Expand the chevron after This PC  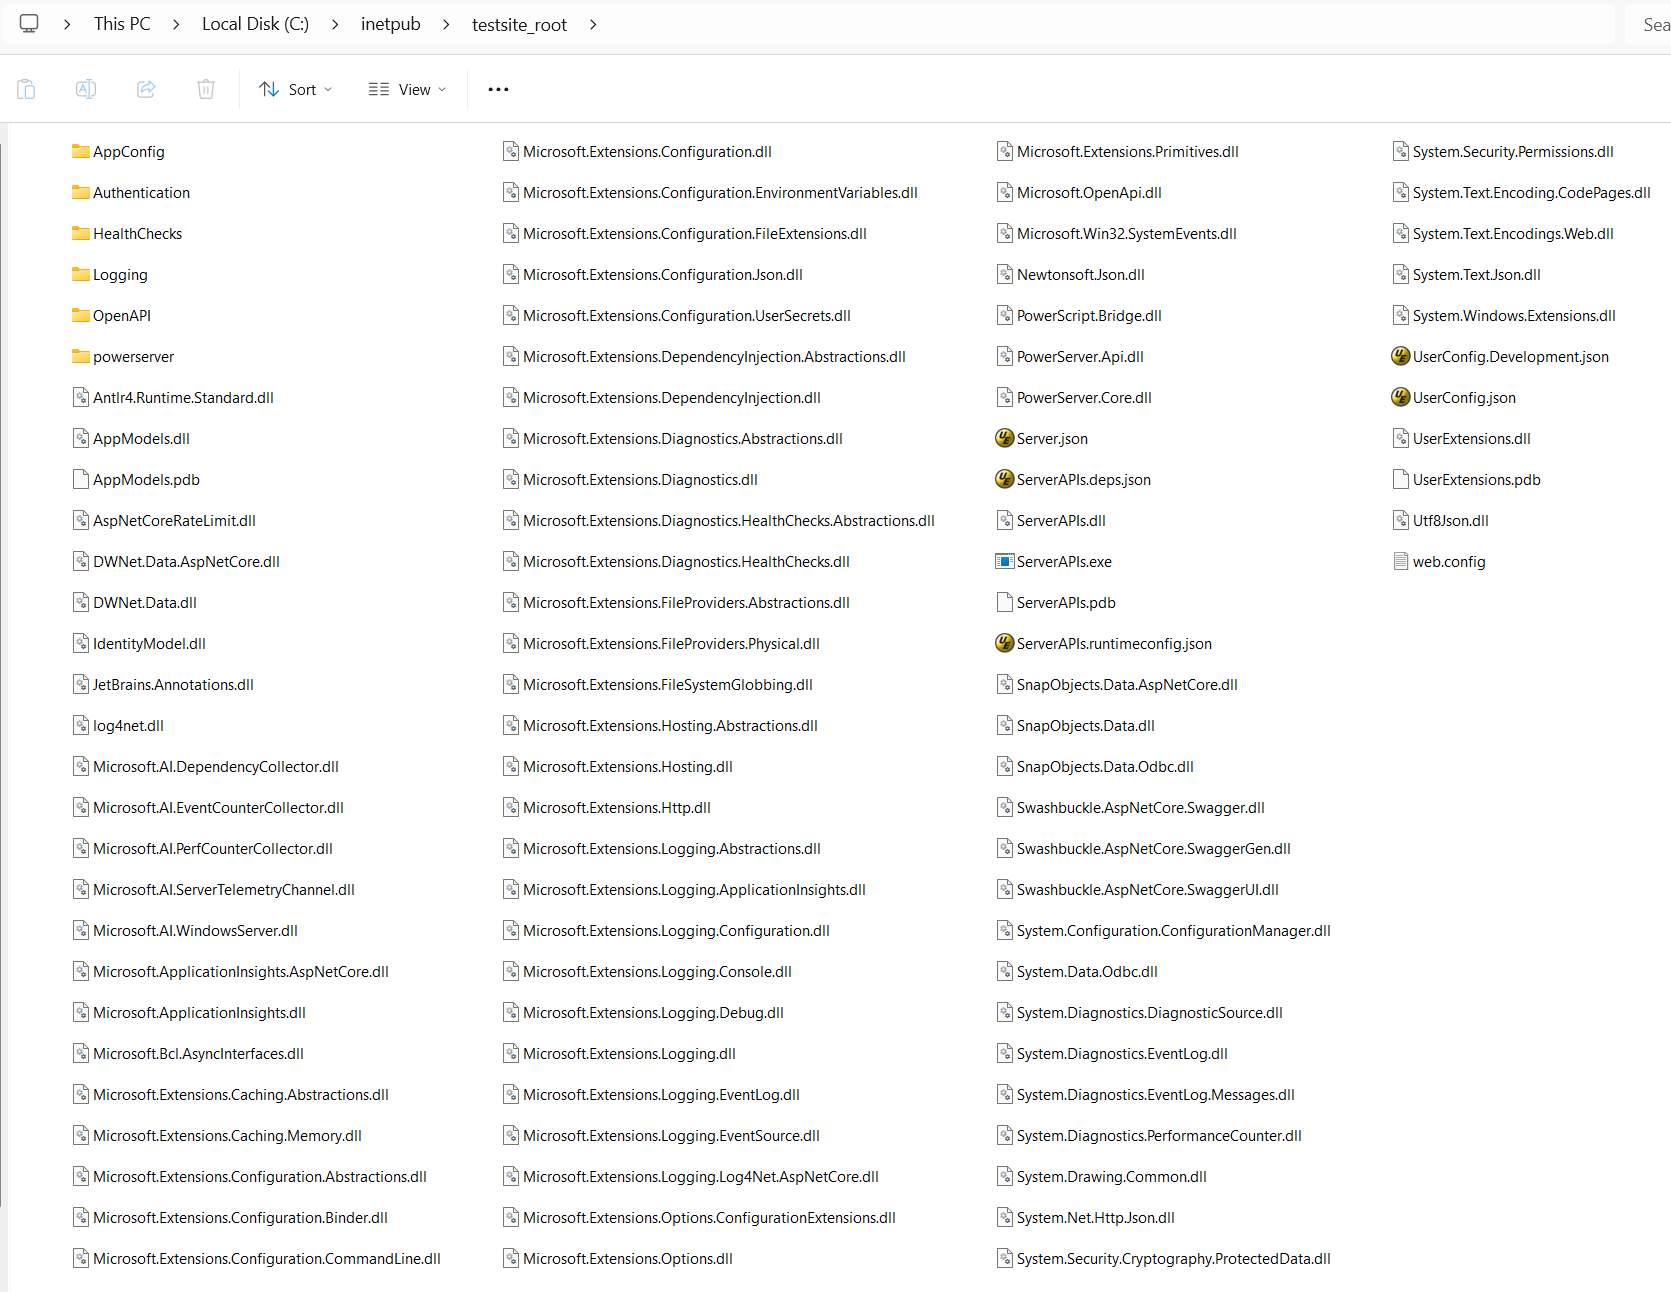(176, 24)
